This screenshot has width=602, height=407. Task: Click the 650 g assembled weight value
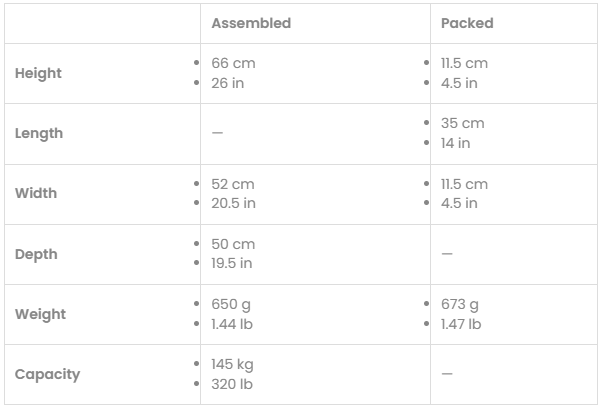233,304
